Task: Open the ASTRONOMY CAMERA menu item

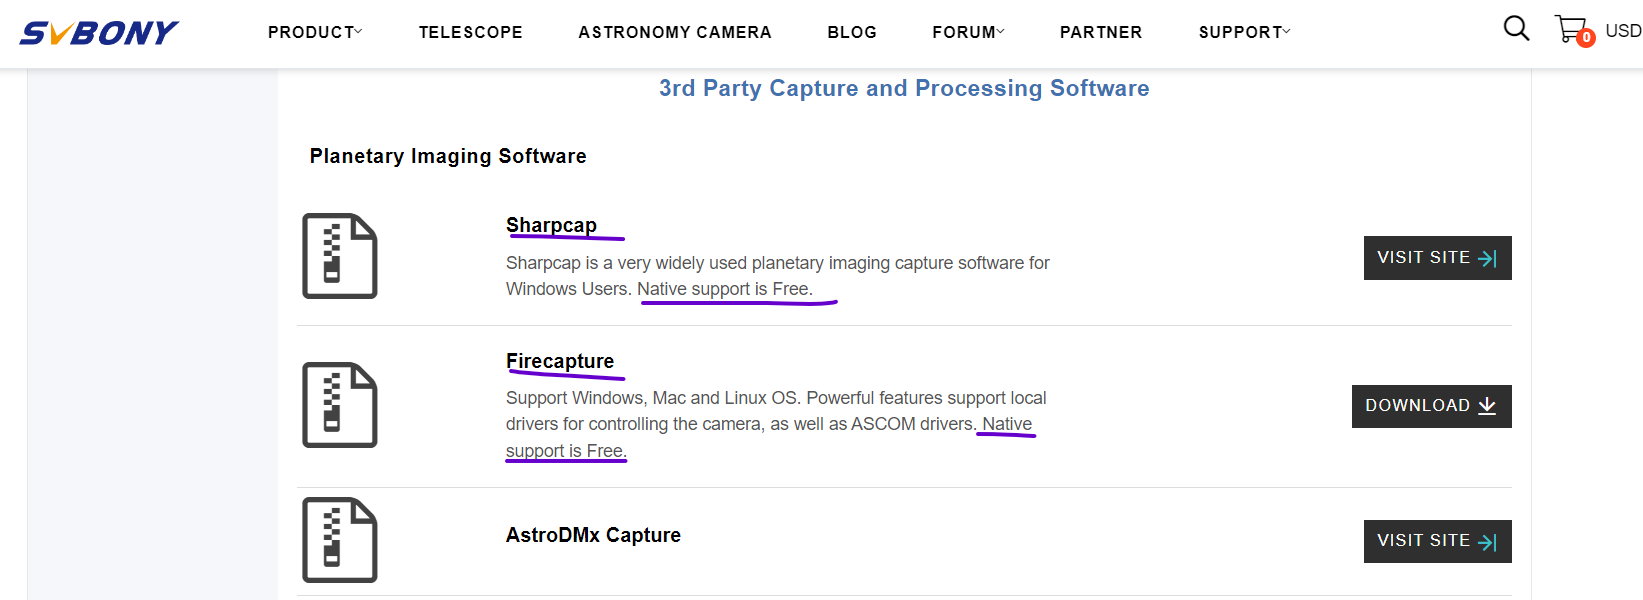Action: pyautogui.click(x=675, y=32)
